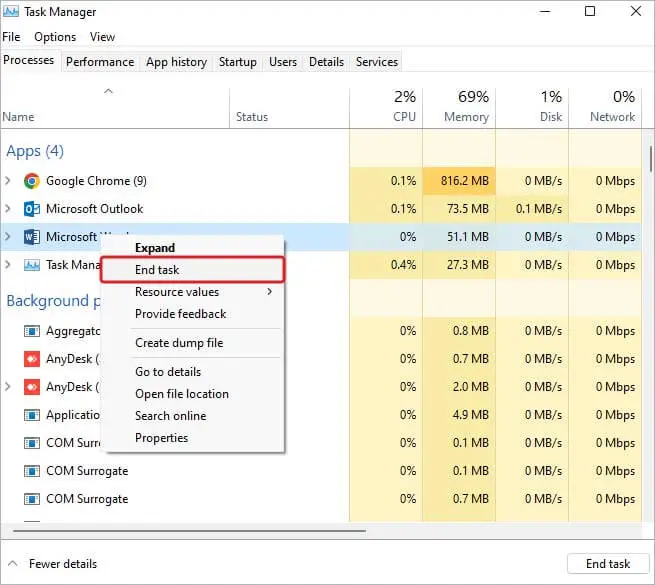Expand the Microsoft Outlook process group
655x585 pixels.
(x=8, y=208)
